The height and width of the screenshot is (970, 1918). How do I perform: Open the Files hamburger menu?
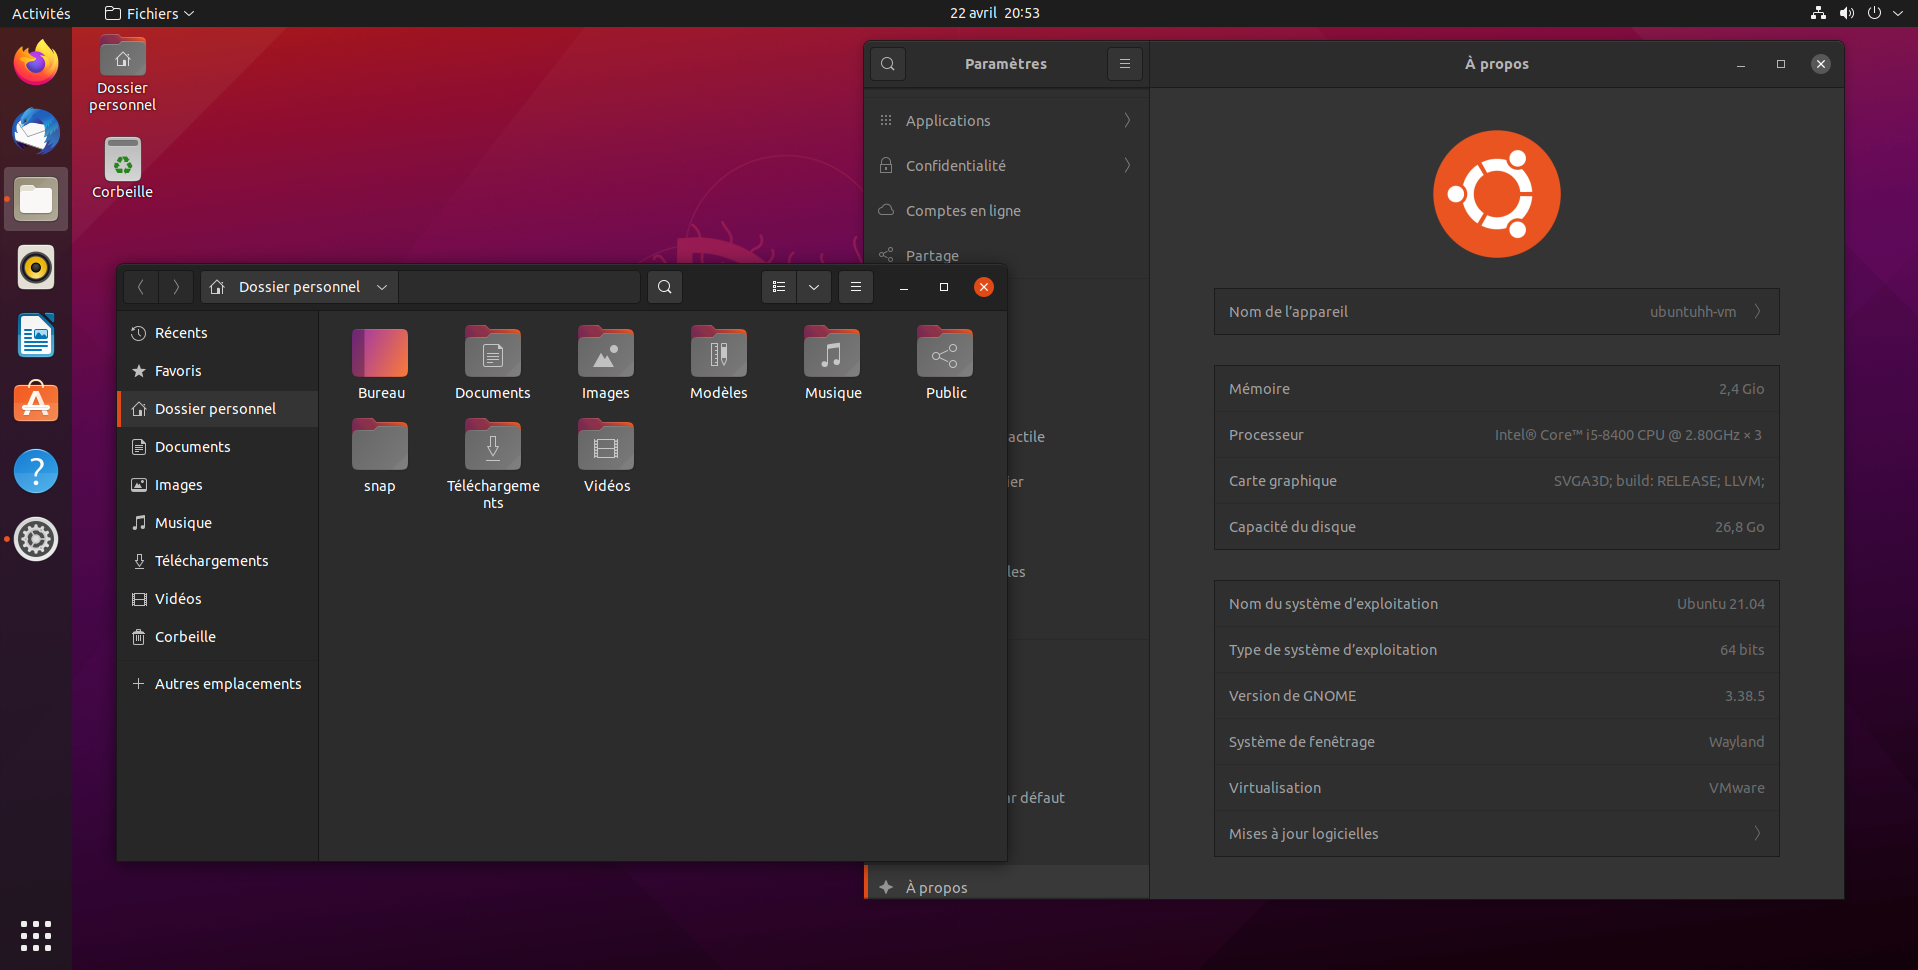pos(856,287)
